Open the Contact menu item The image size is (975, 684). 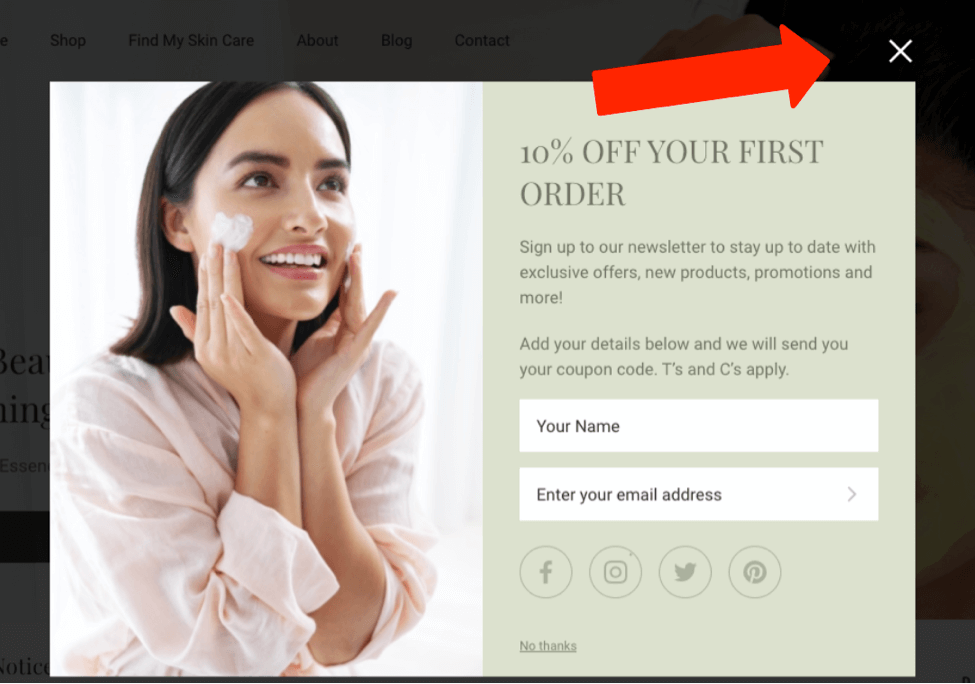(482, 40)
